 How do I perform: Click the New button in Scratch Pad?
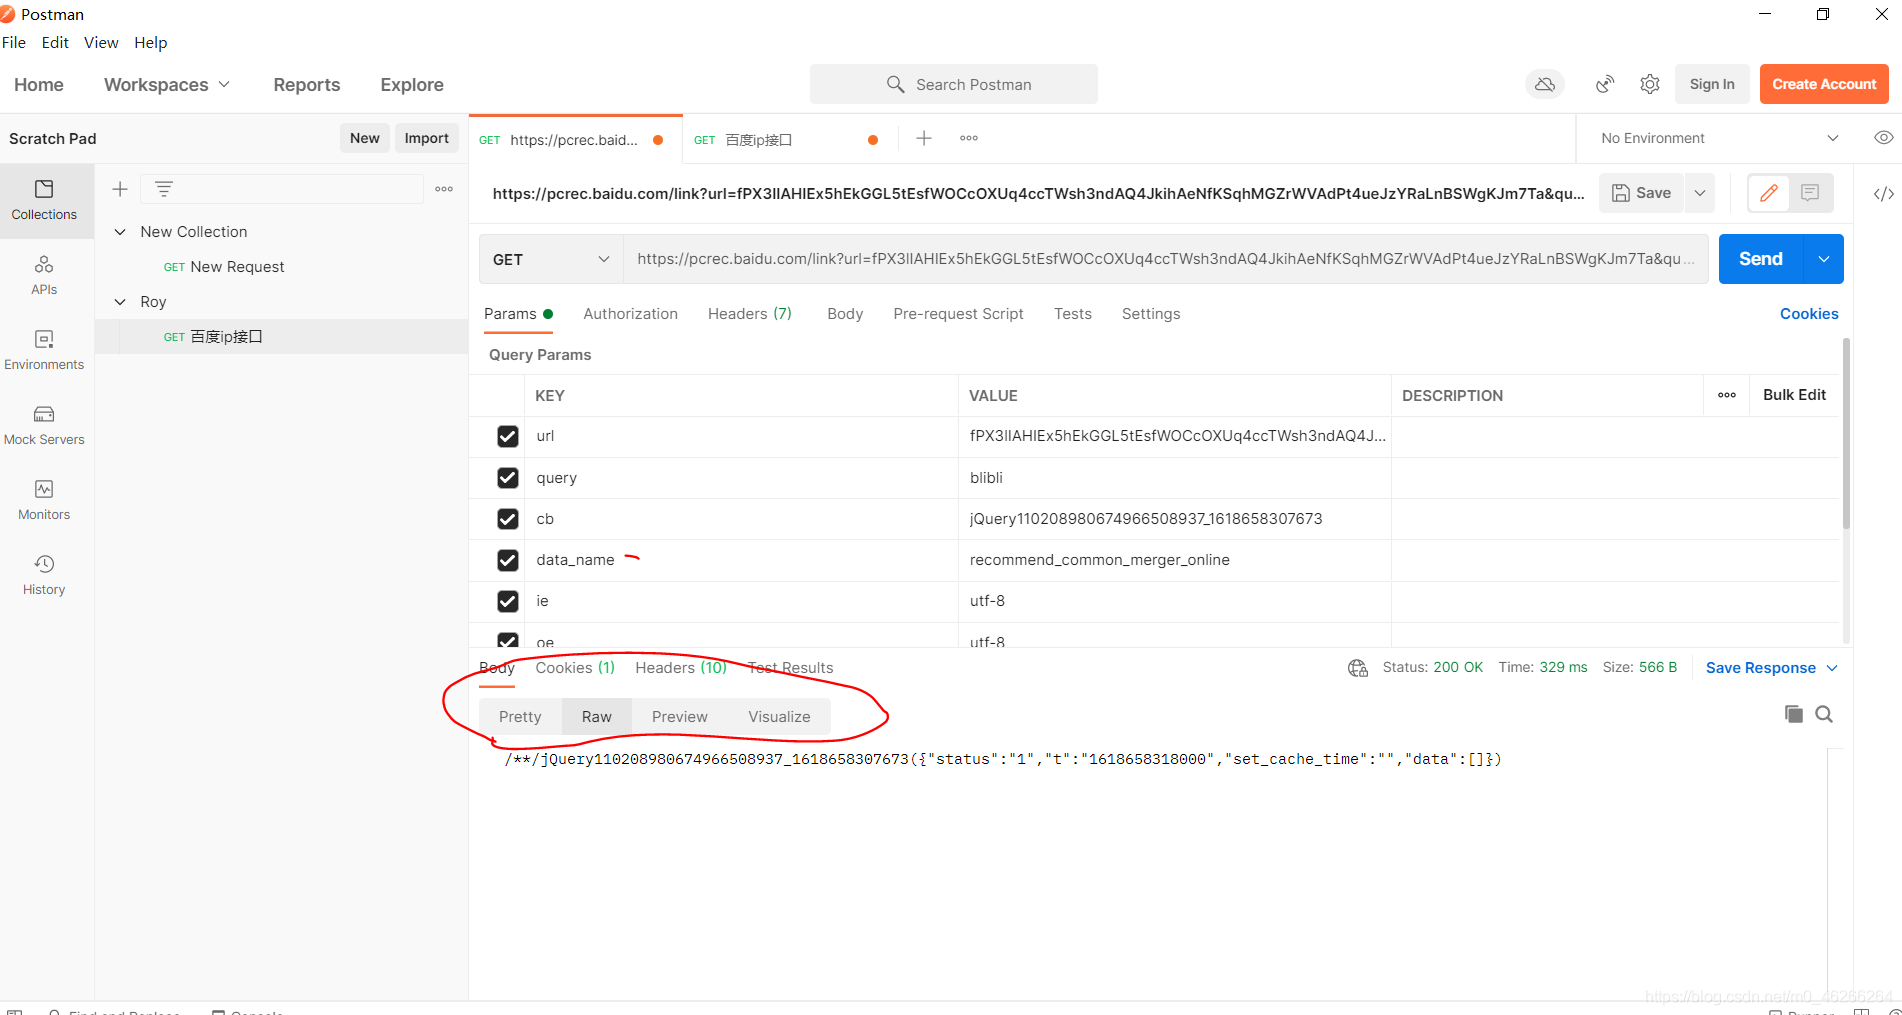click(364, 138)
